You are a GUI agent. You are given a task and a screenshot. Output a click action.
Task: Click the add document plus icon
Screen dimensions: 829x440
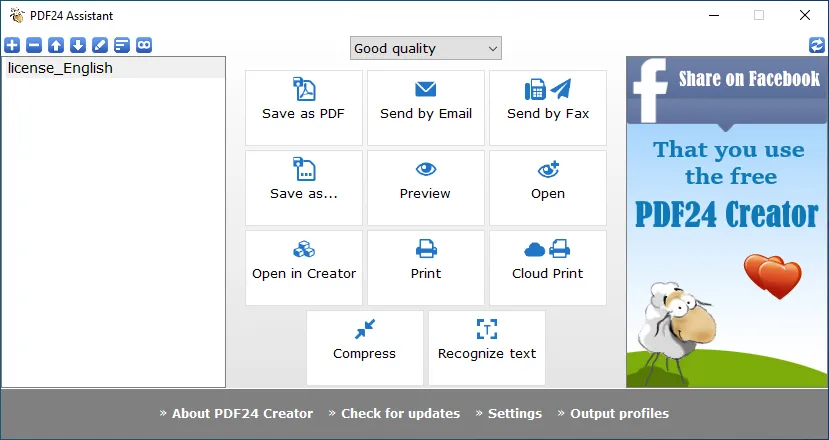(x=12, y=45)
